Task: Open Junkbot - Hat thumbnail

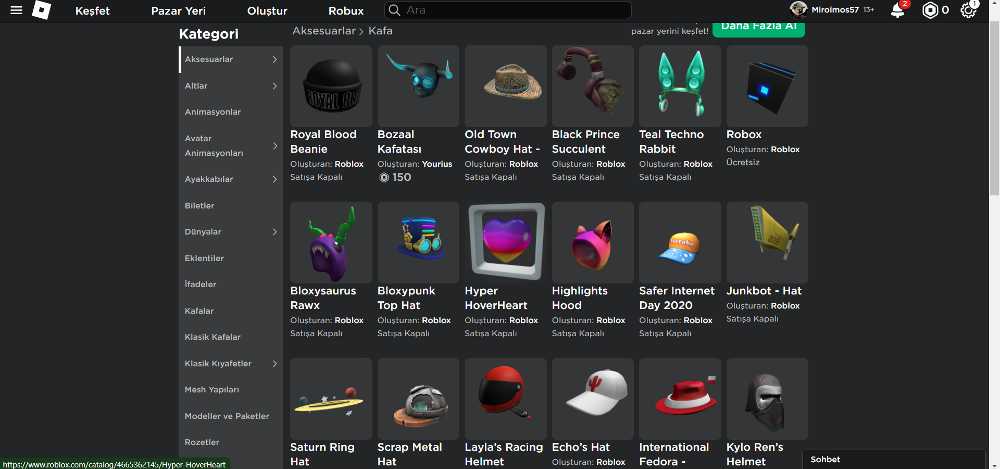Action: pos(767,242)
